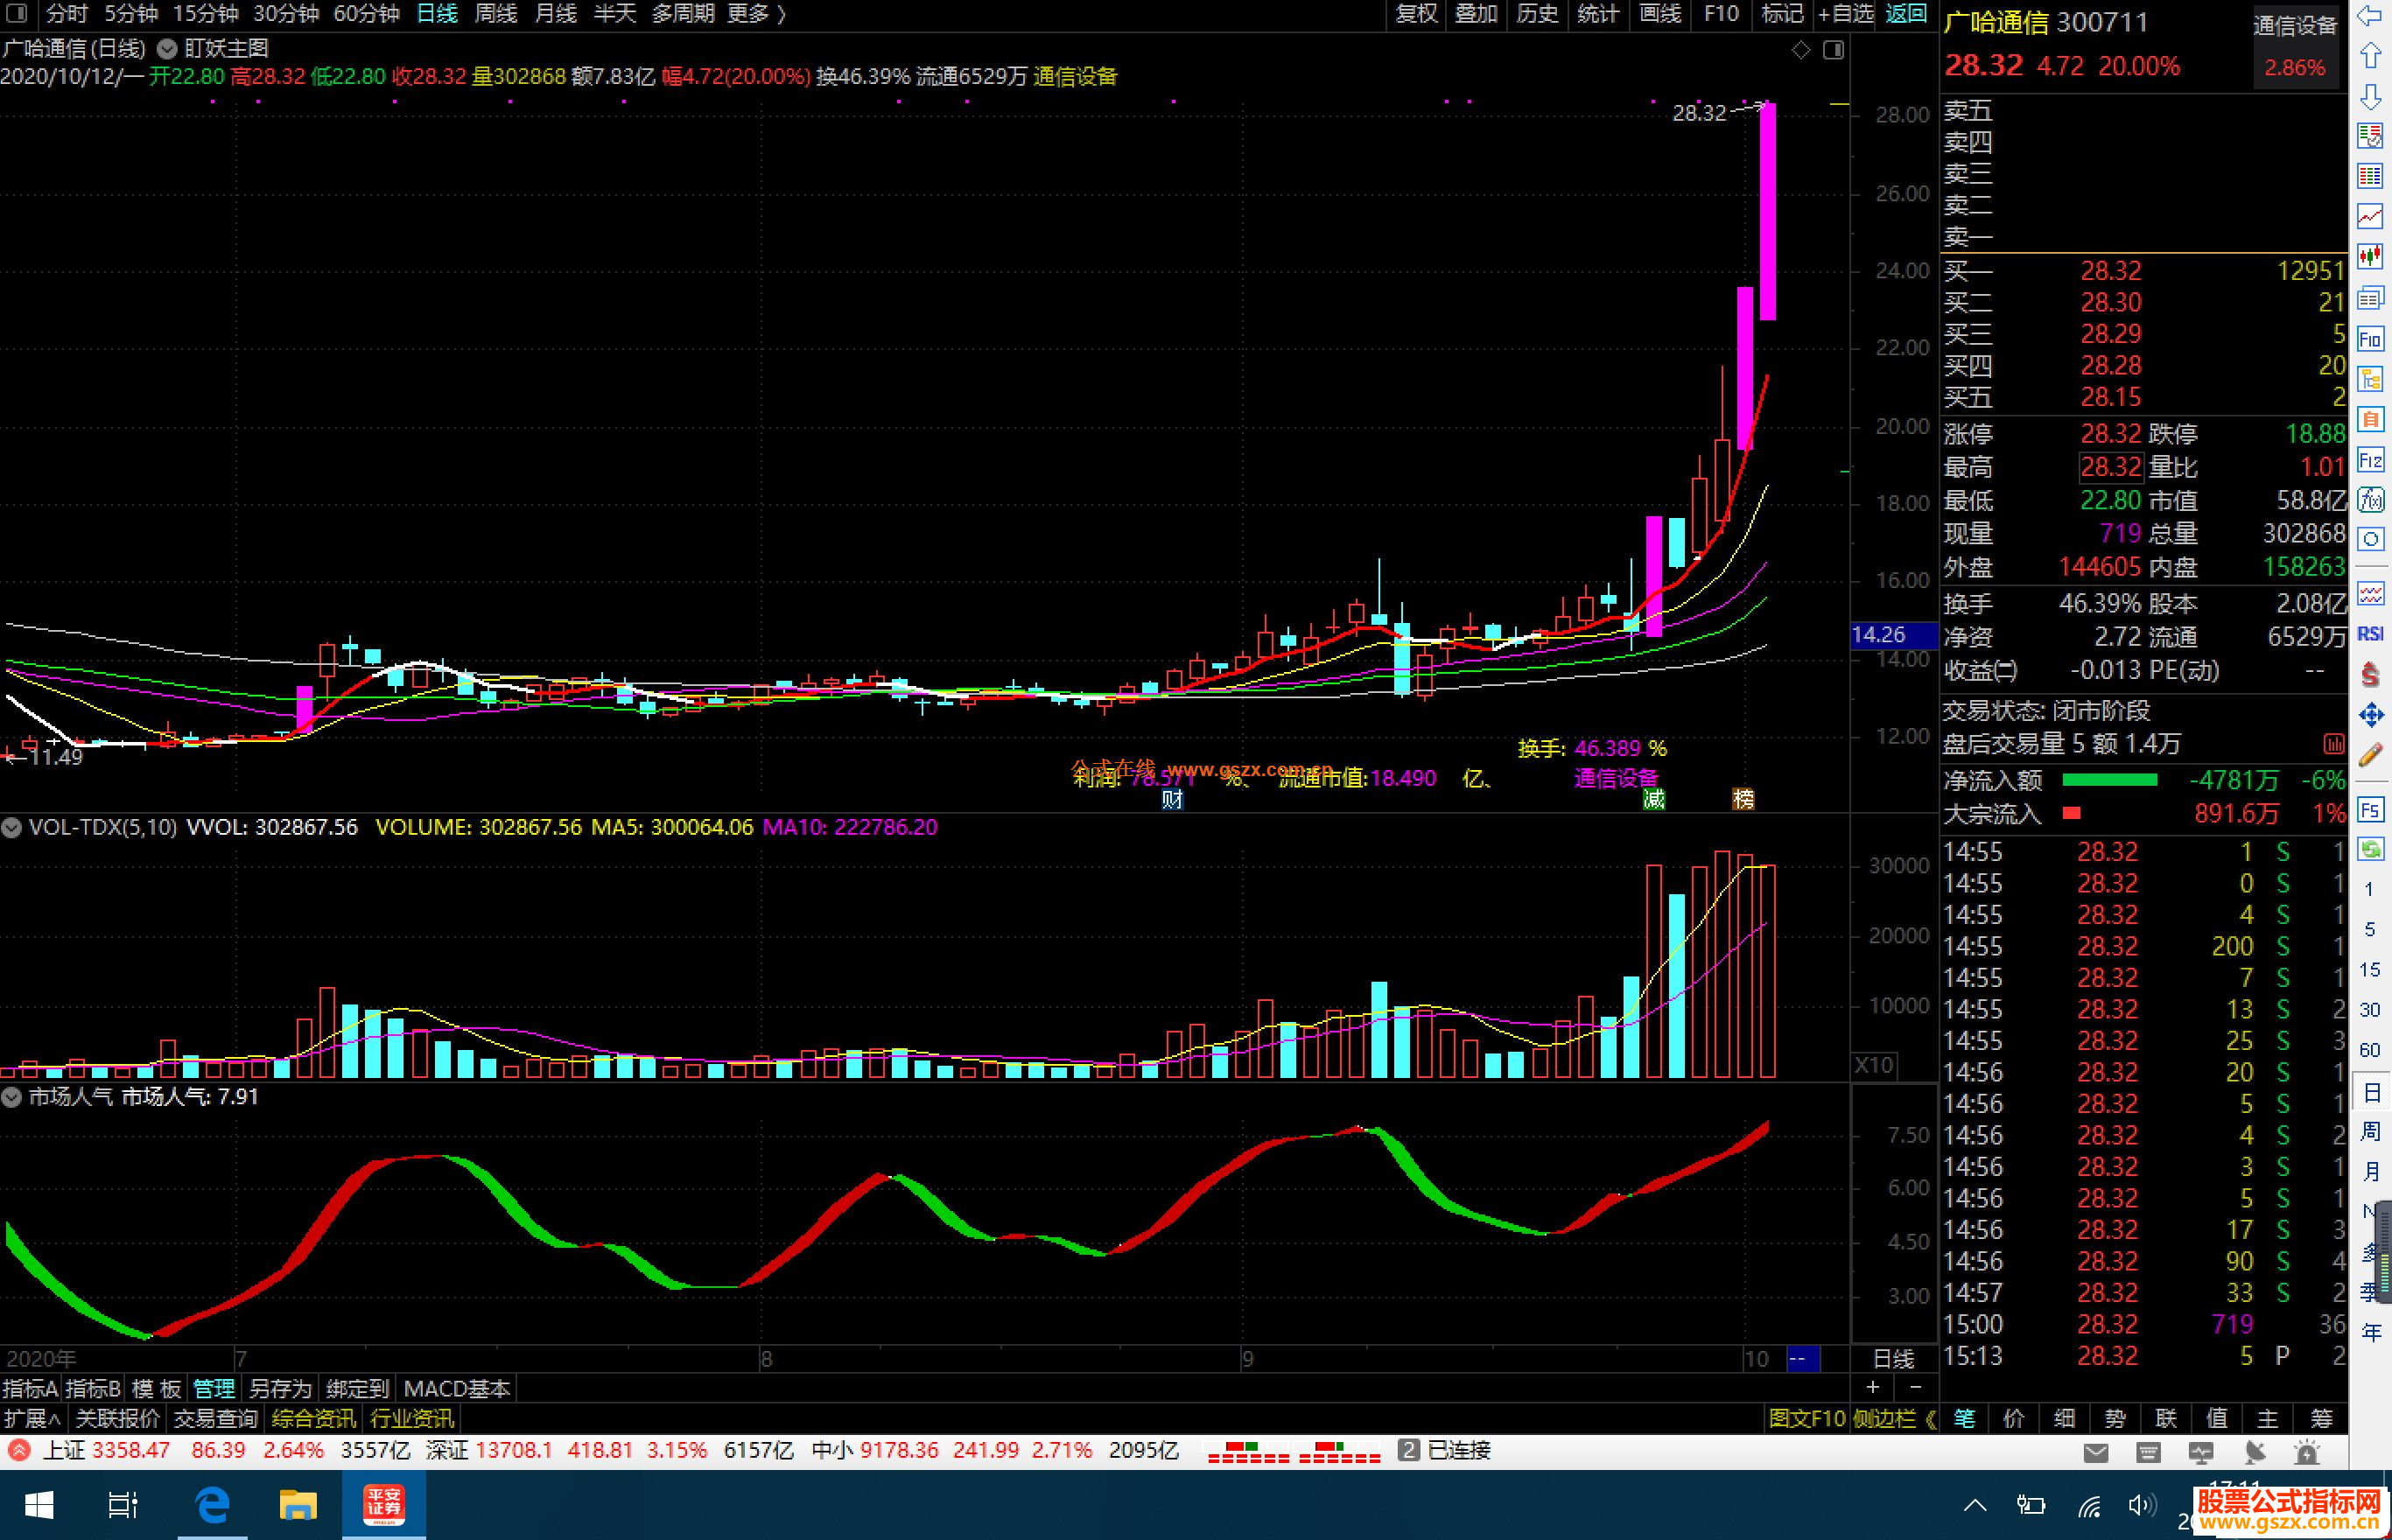Click the 大宗流入 red bar
Image resolution: width=2392 pixels, height=1540 pixels.
tap(2072, 814)
